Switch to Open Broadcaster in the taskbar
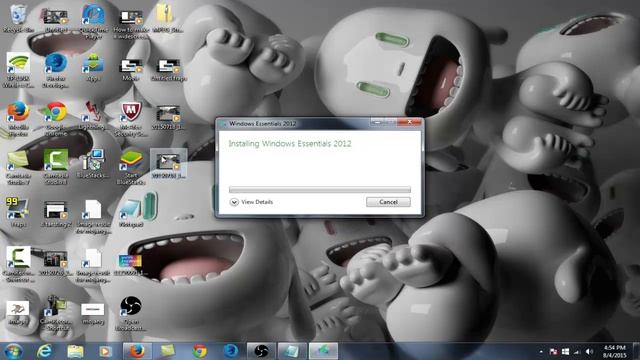640x360 pixels. [x=261, y=351]
